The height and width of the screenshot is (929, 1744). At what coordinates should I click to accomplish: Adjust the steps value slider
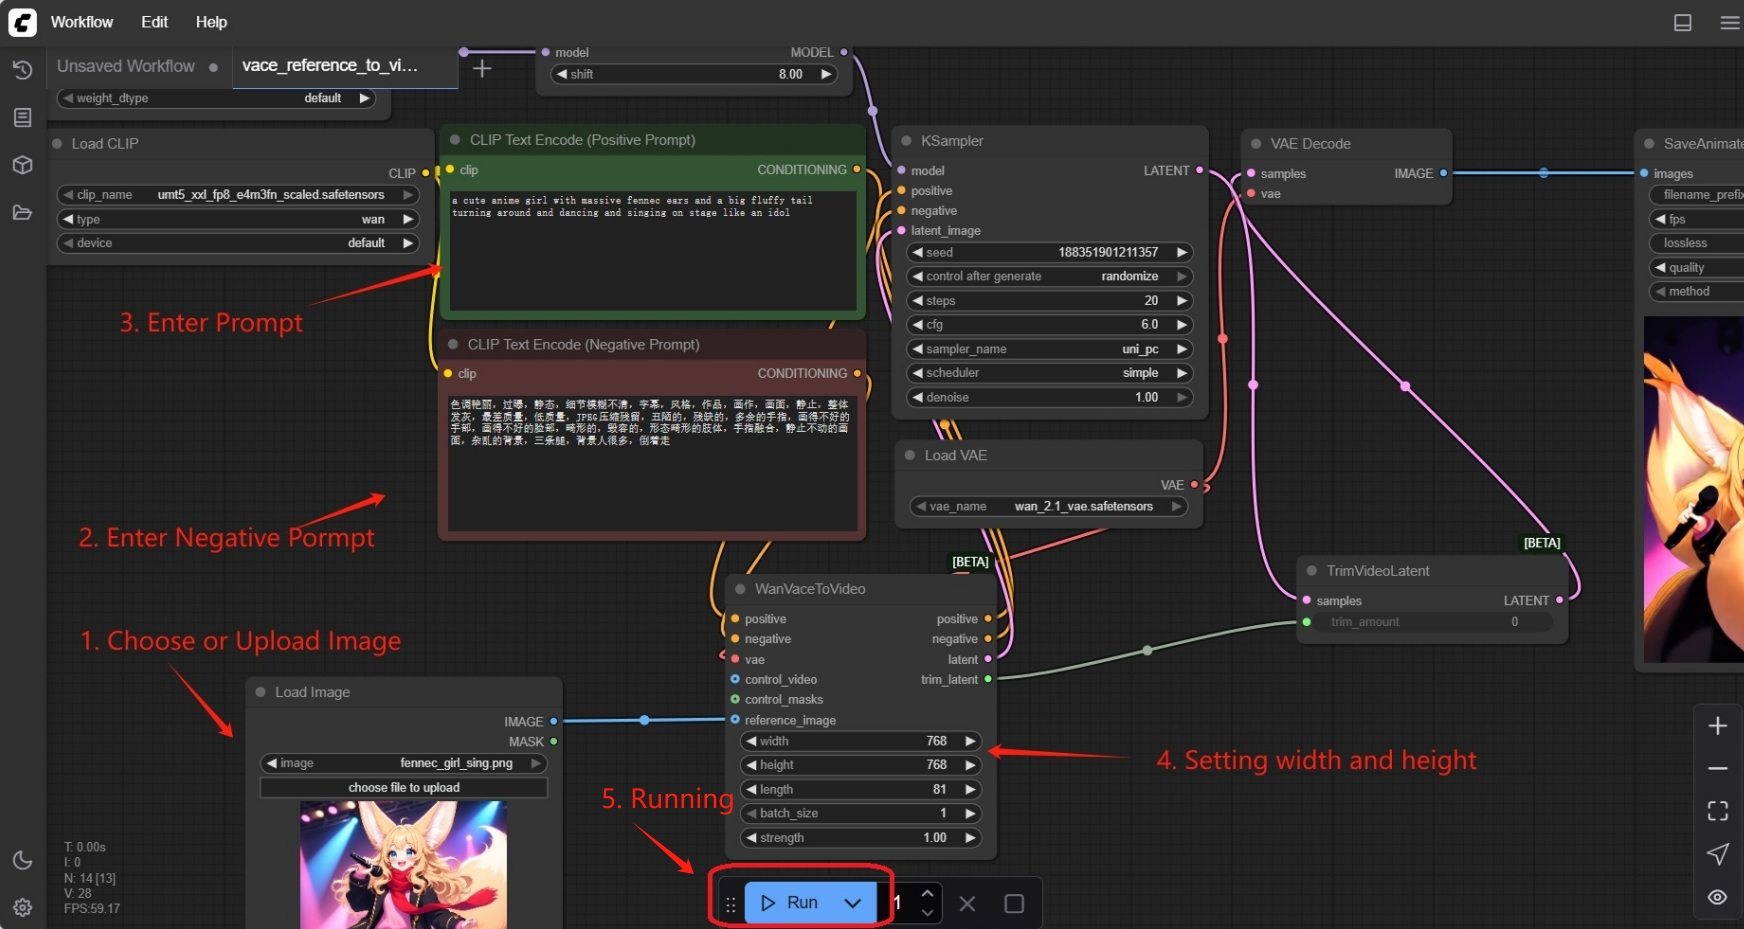click(1050, 301)
